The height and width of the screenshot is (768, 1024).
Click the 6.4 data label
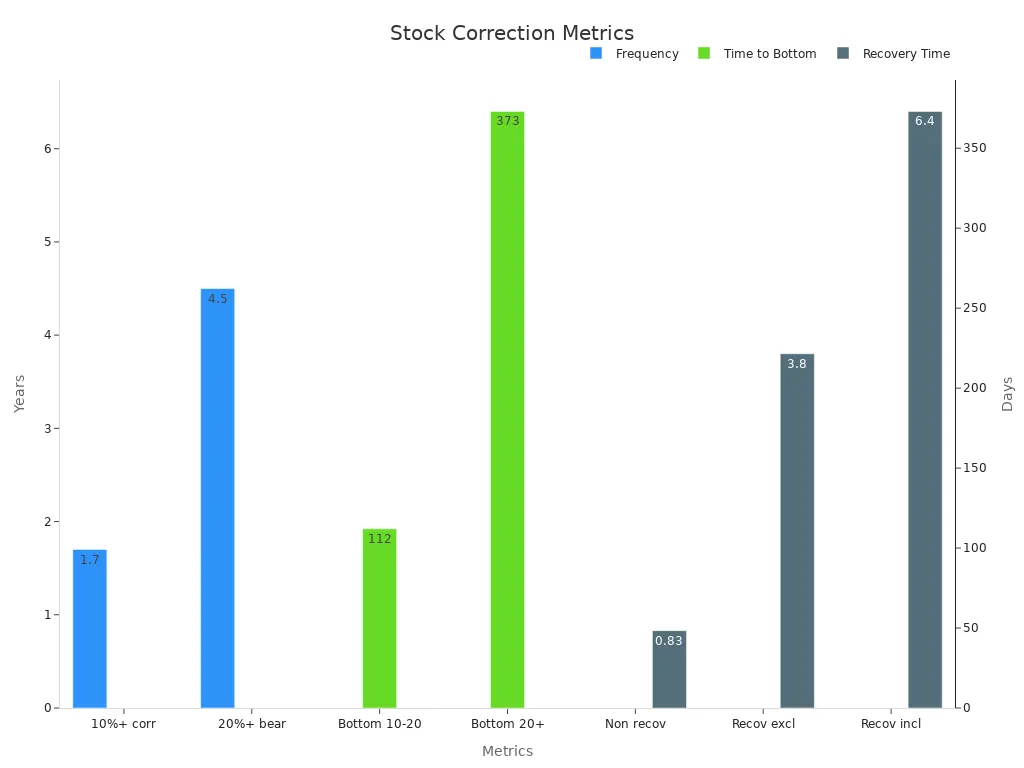pyautogui.click(x=925, y=121)
